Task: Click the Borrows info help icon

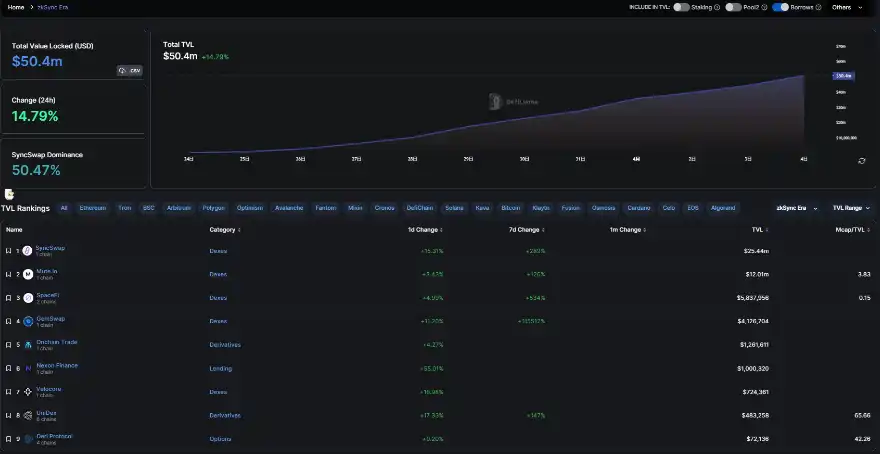Action: click(x=818, y=7)
